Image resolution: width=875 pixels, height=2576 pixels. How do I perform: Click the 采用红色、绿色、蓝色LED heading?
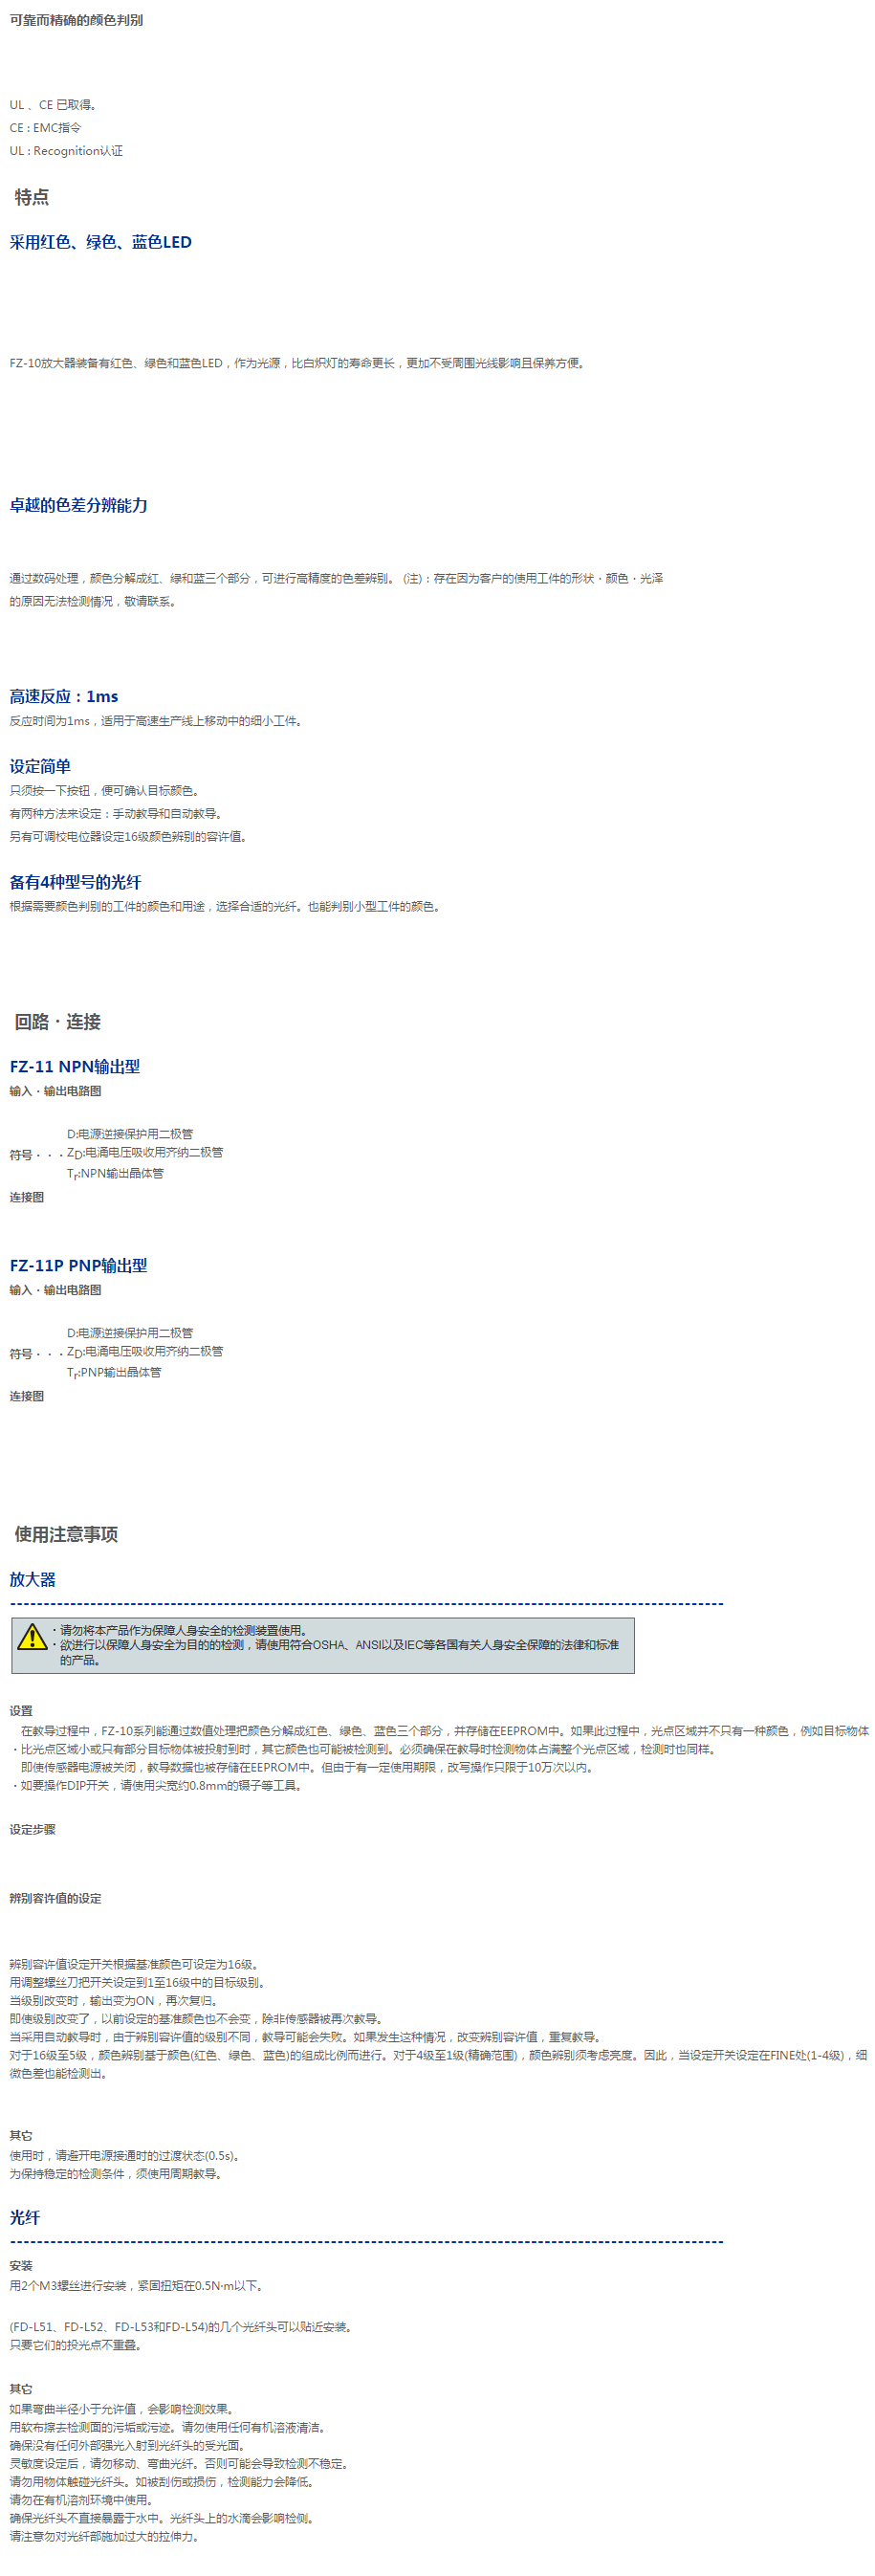pyautogui.click(x=100, y=242)
